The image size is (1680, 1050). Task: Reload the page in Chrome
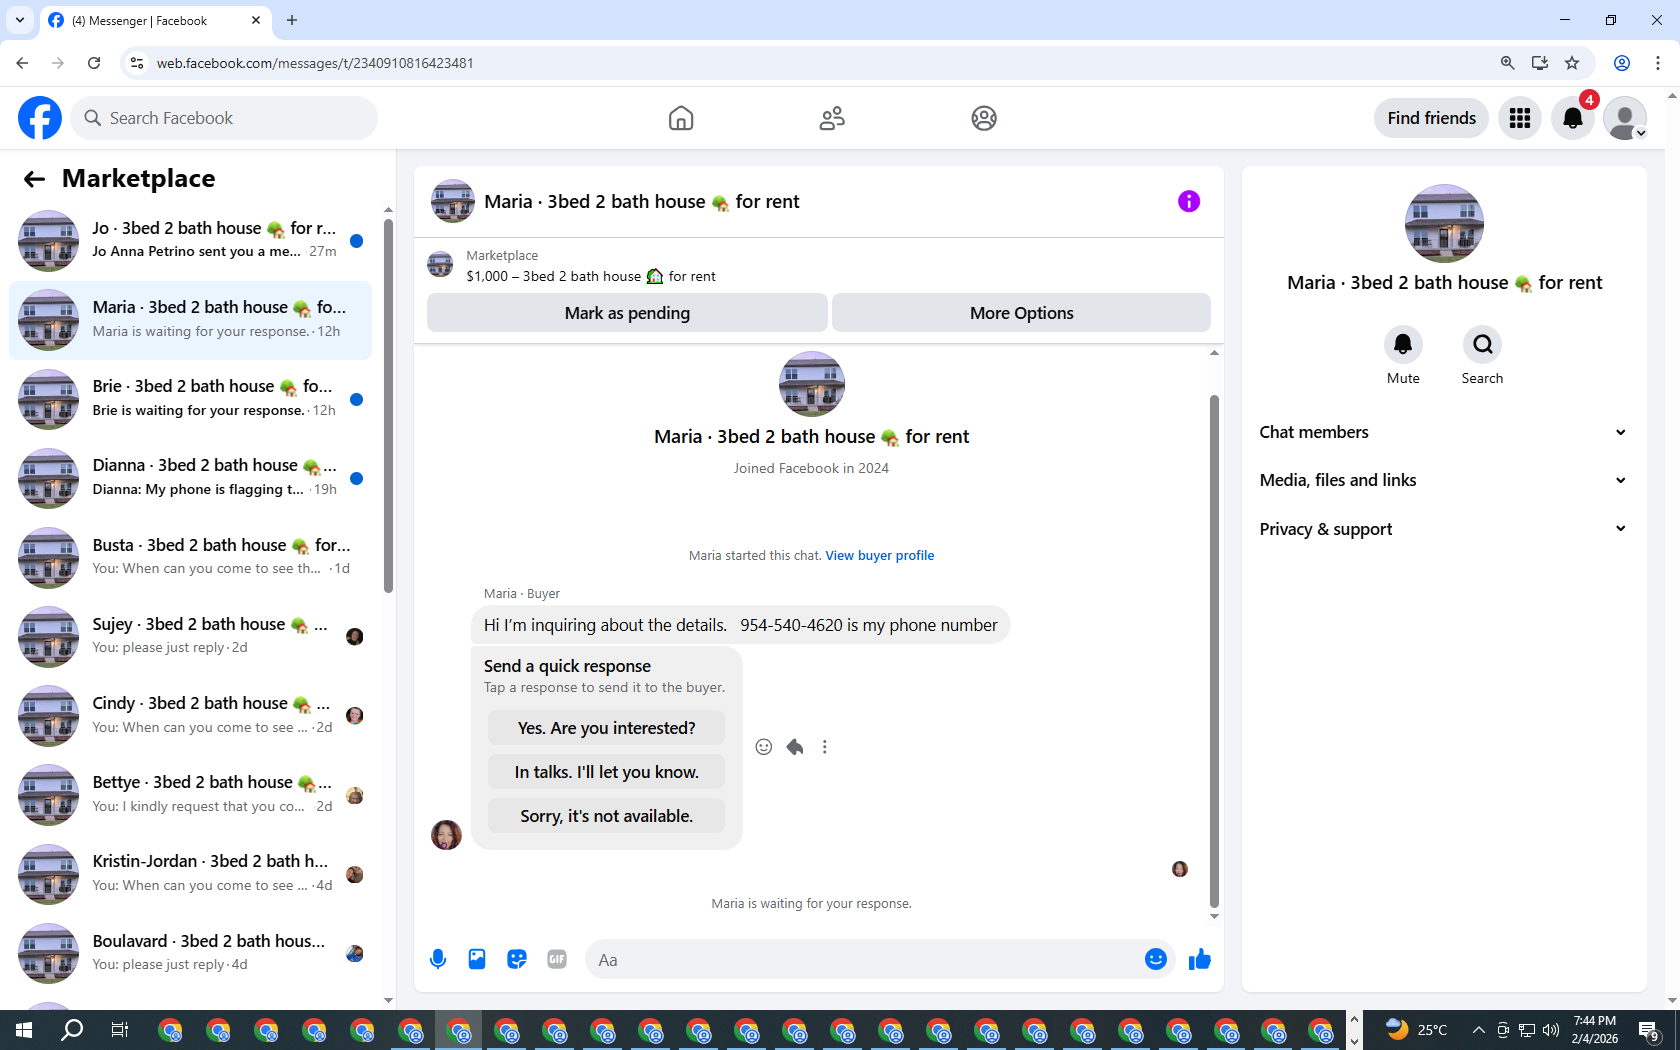(x=94, y=63)
